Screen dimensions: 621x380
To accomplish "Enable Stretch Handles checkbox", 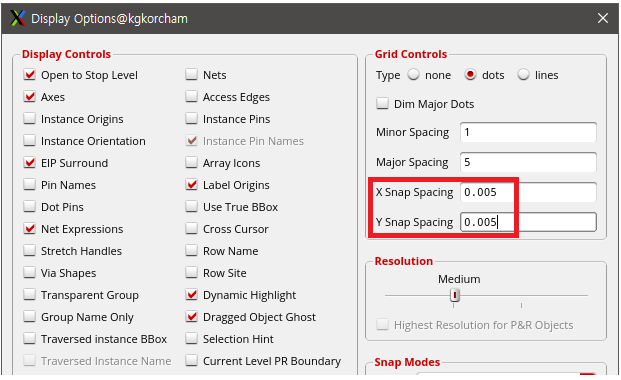I will (29, 250).
